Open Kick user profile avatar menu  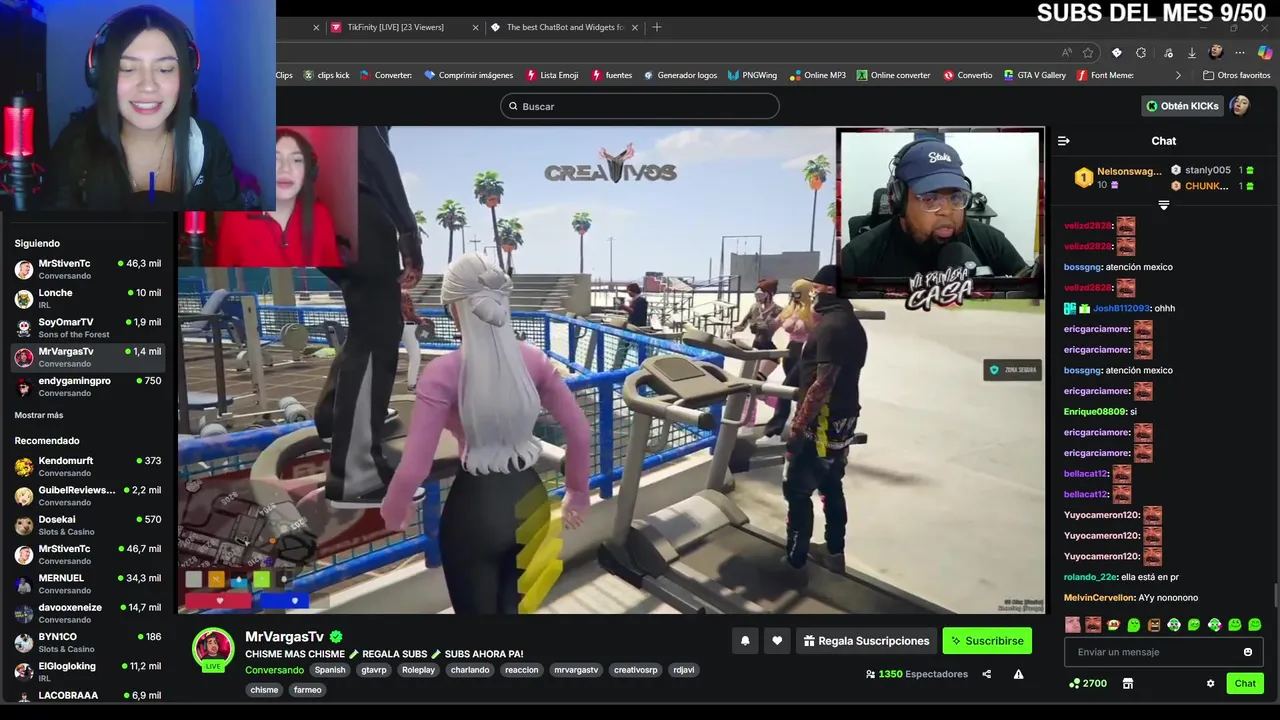pos(1240,106)
